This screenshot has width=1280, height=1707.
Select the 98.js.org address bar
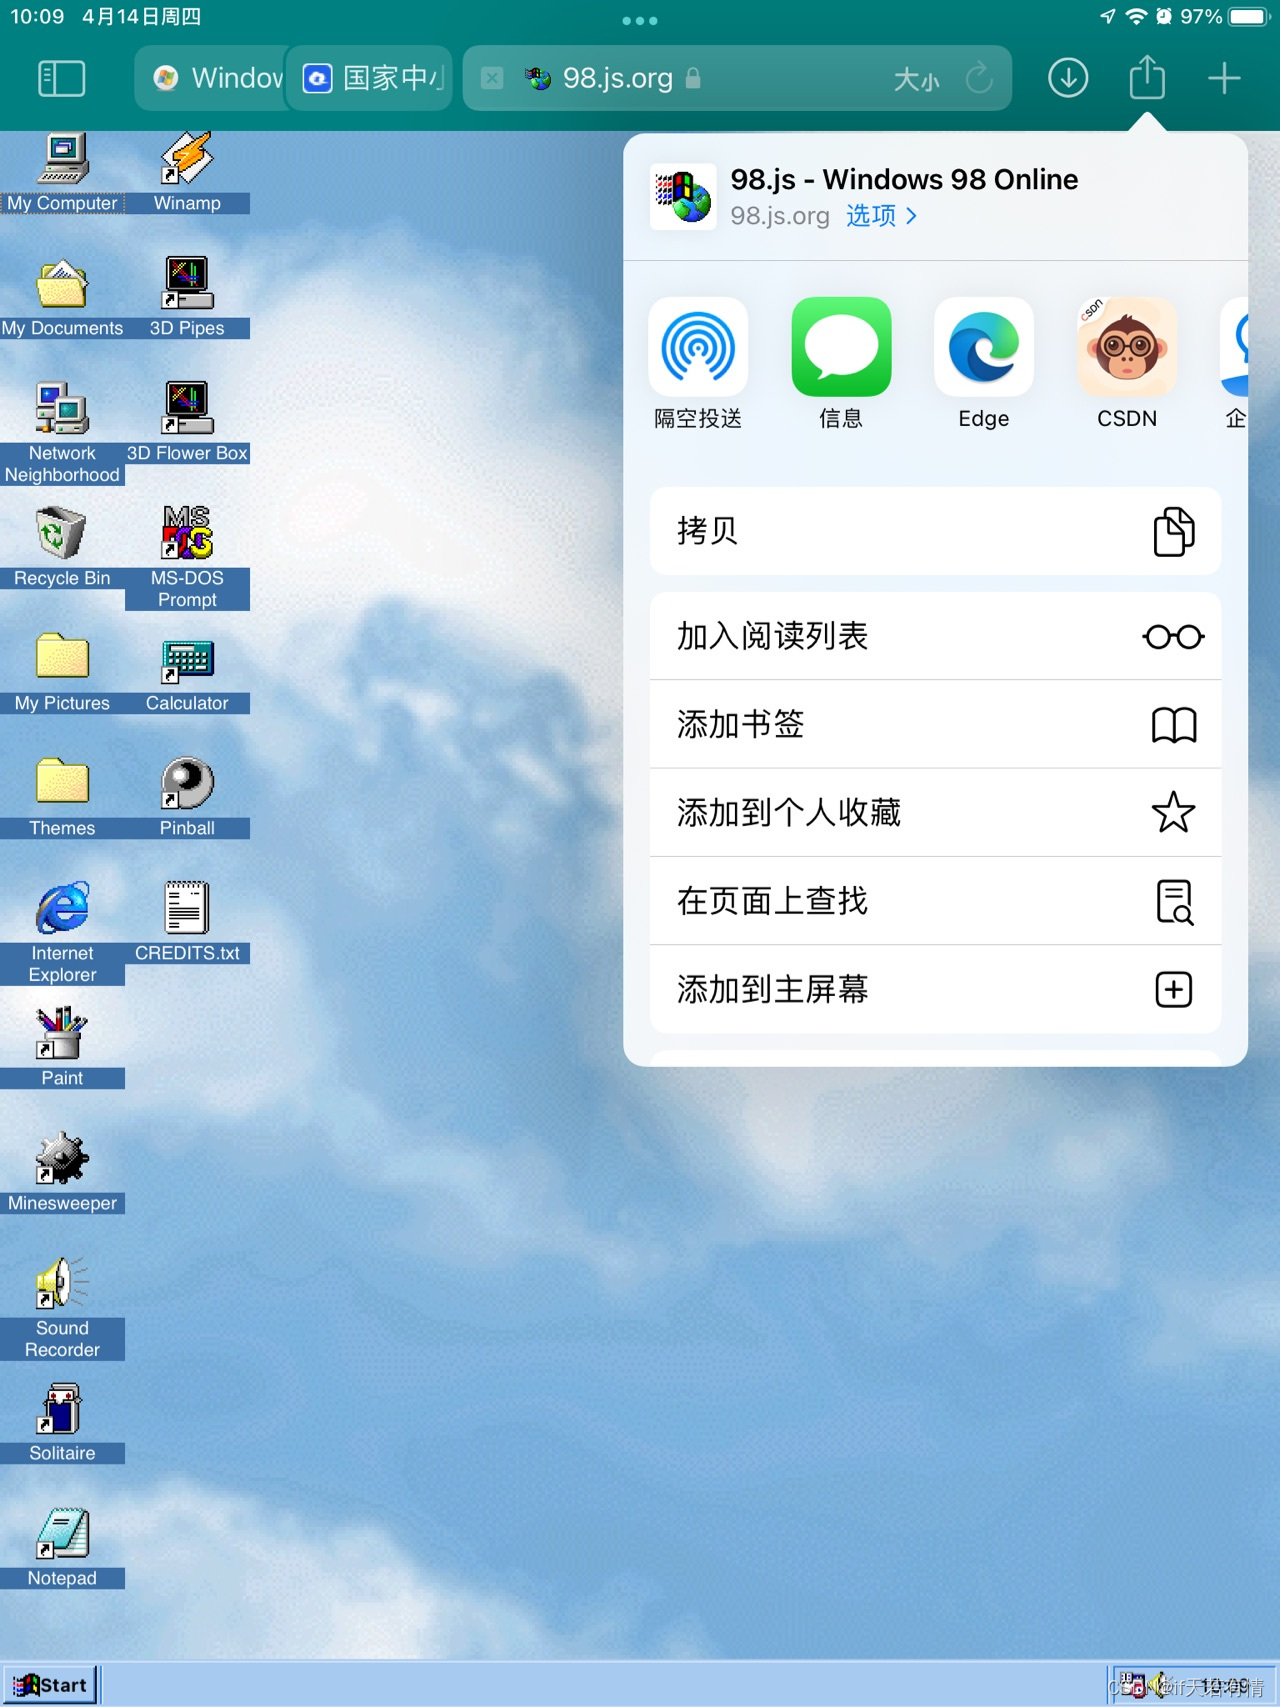click(737, 78)
